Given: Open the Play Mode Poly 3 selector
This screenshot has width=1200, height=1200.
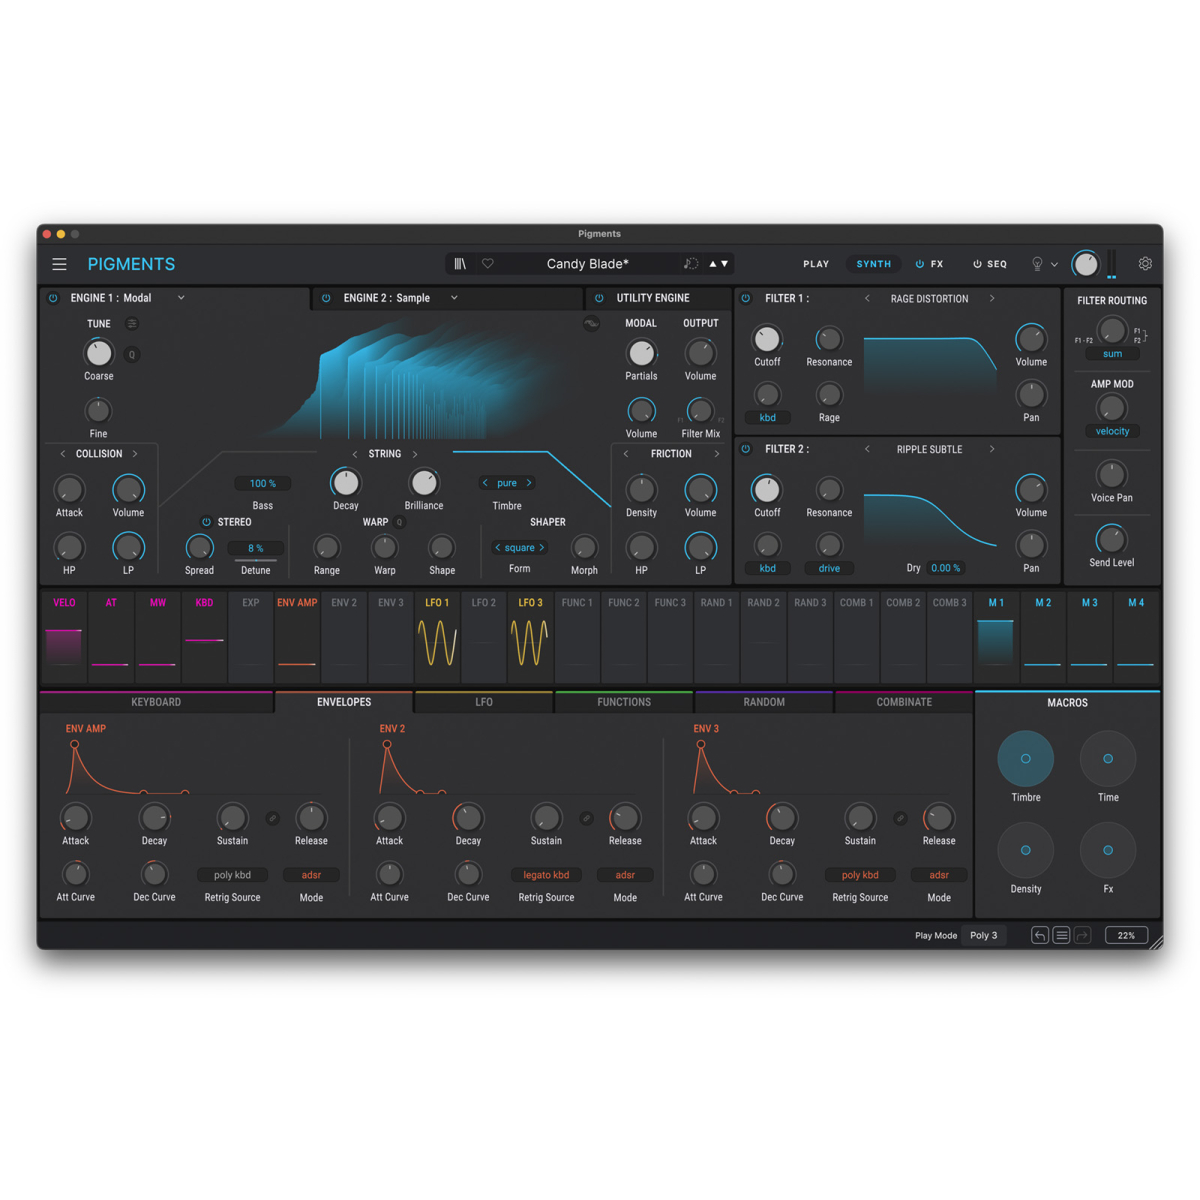Looking at the screenshot, I should coord(983,935).
